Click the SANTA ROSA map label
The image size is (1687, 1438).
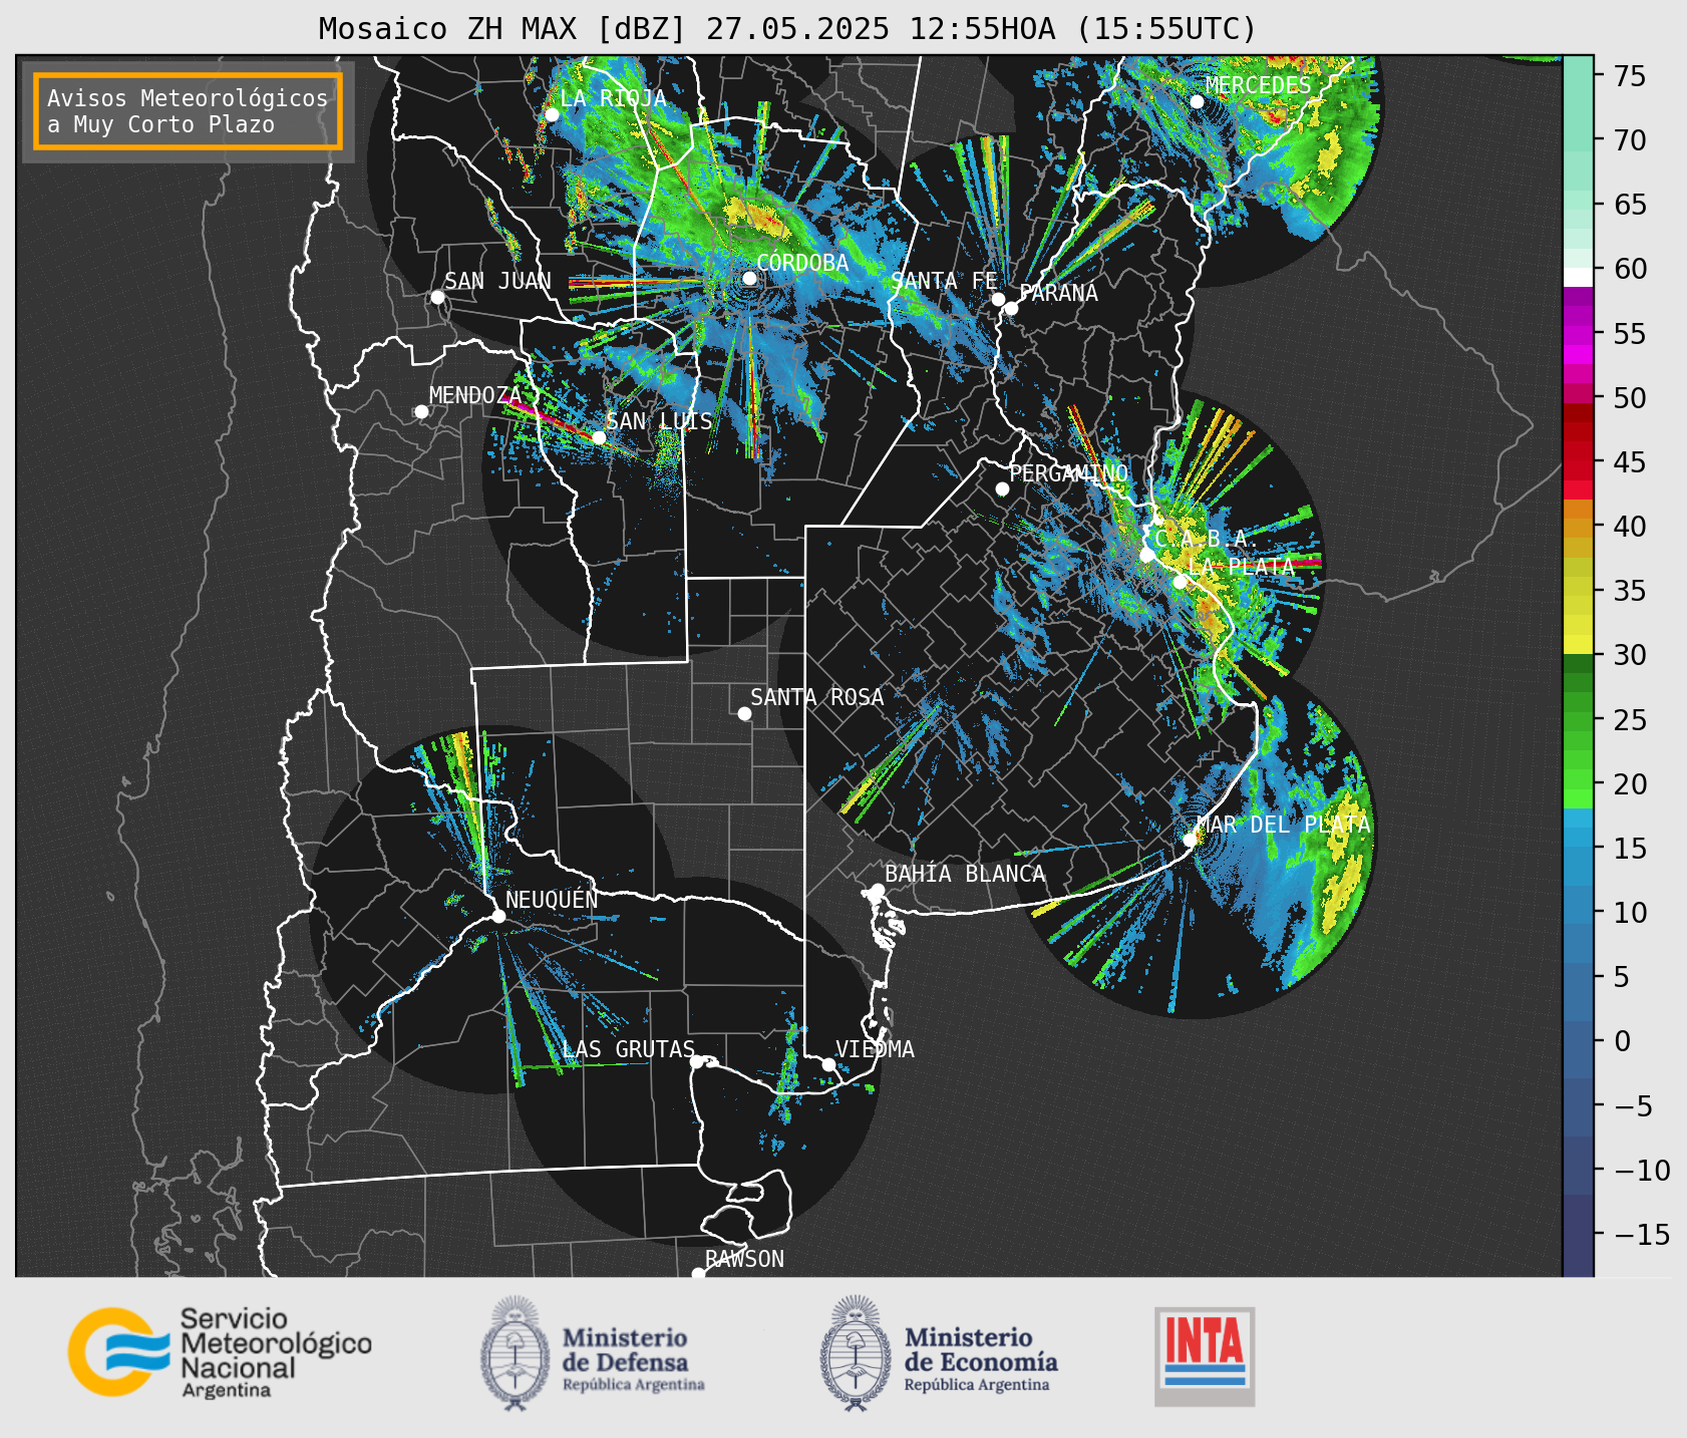[817, 697]
